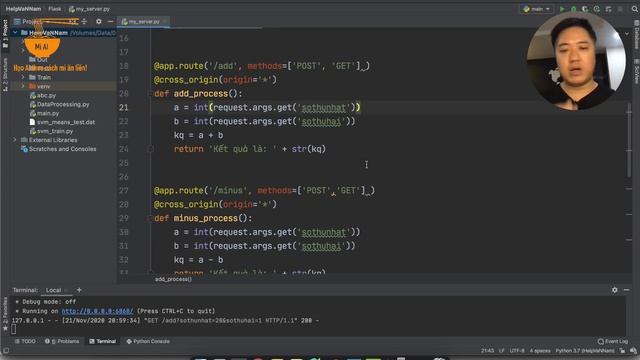
Task: Click my_server.py breadcrumb in the navigation bar
Action: pos(89,9)
